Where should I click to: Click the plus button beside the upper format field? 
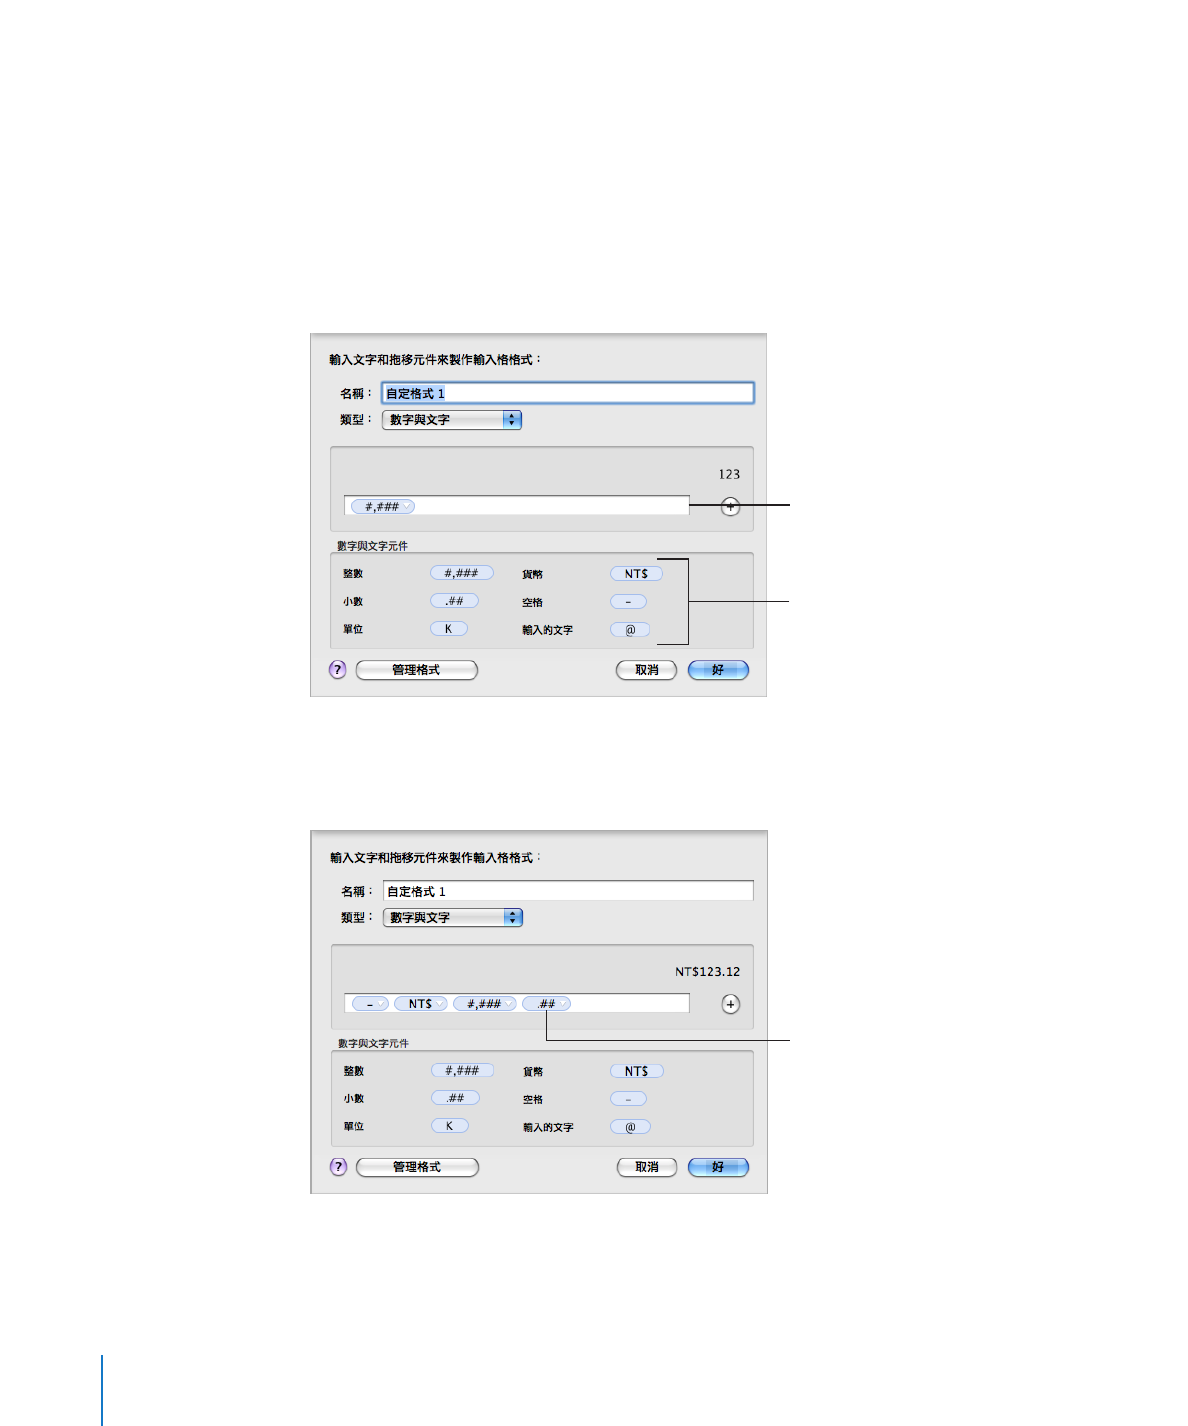click(731, 507)
